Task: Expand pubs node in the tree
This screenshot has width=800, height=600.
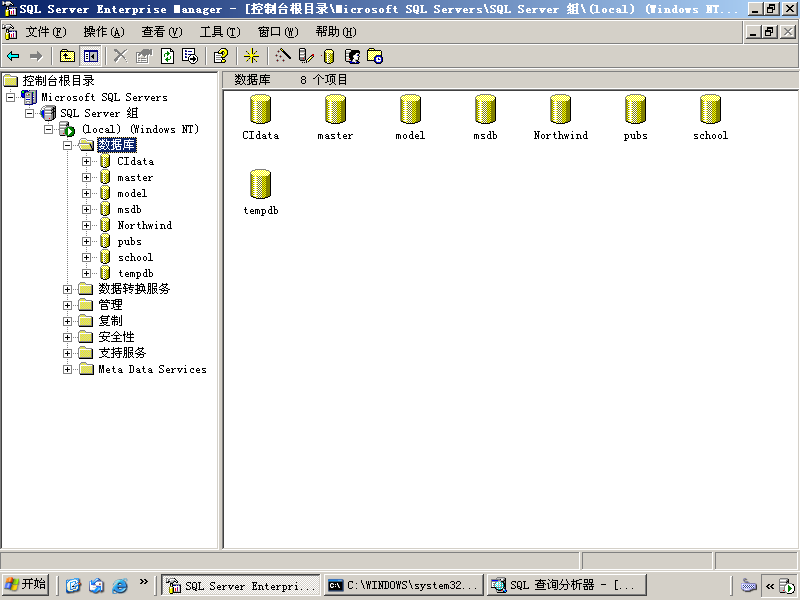Action: click(x=86, y=241)
